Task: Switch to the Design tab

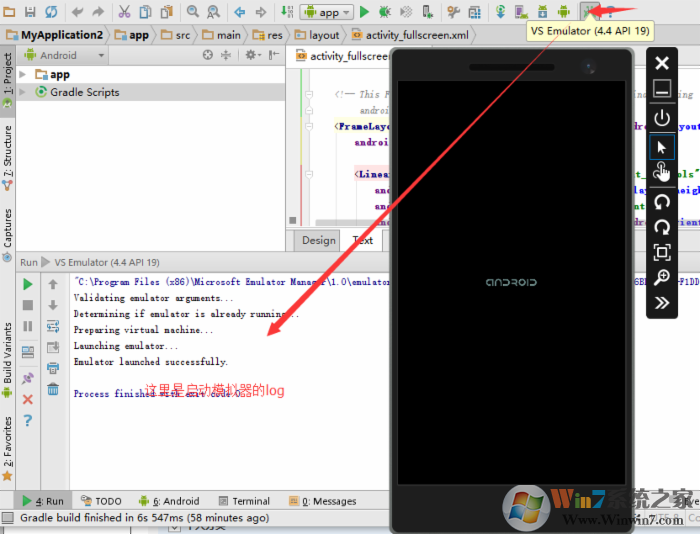Action: click(x=318, y=240)
